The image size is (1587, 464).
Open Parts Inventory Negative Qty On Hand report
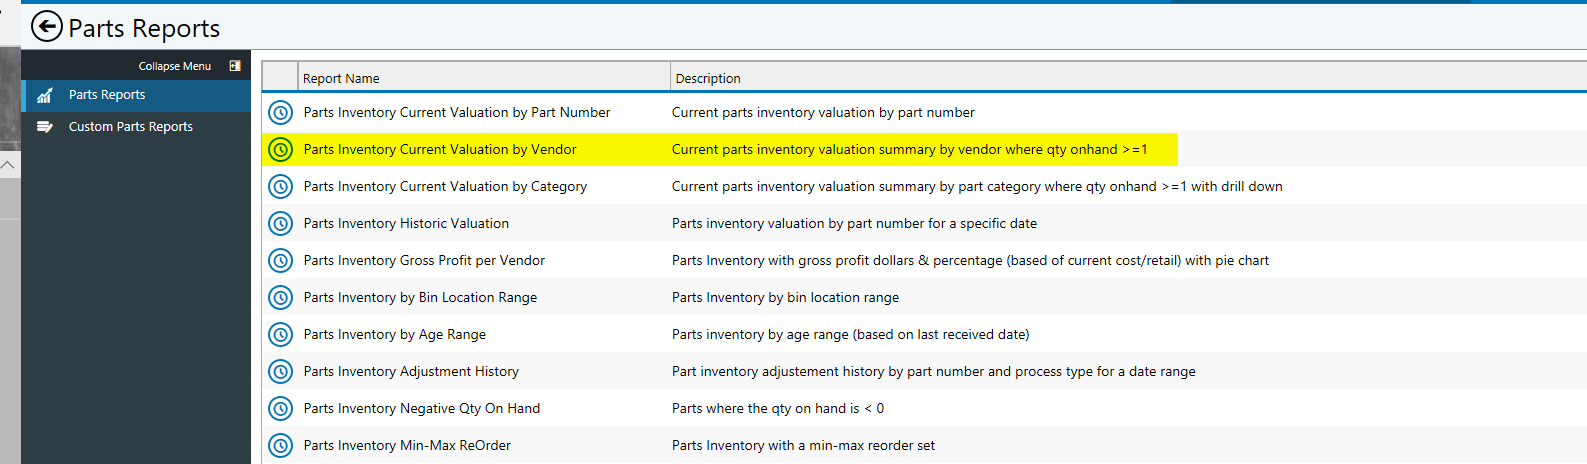point(422,408)
